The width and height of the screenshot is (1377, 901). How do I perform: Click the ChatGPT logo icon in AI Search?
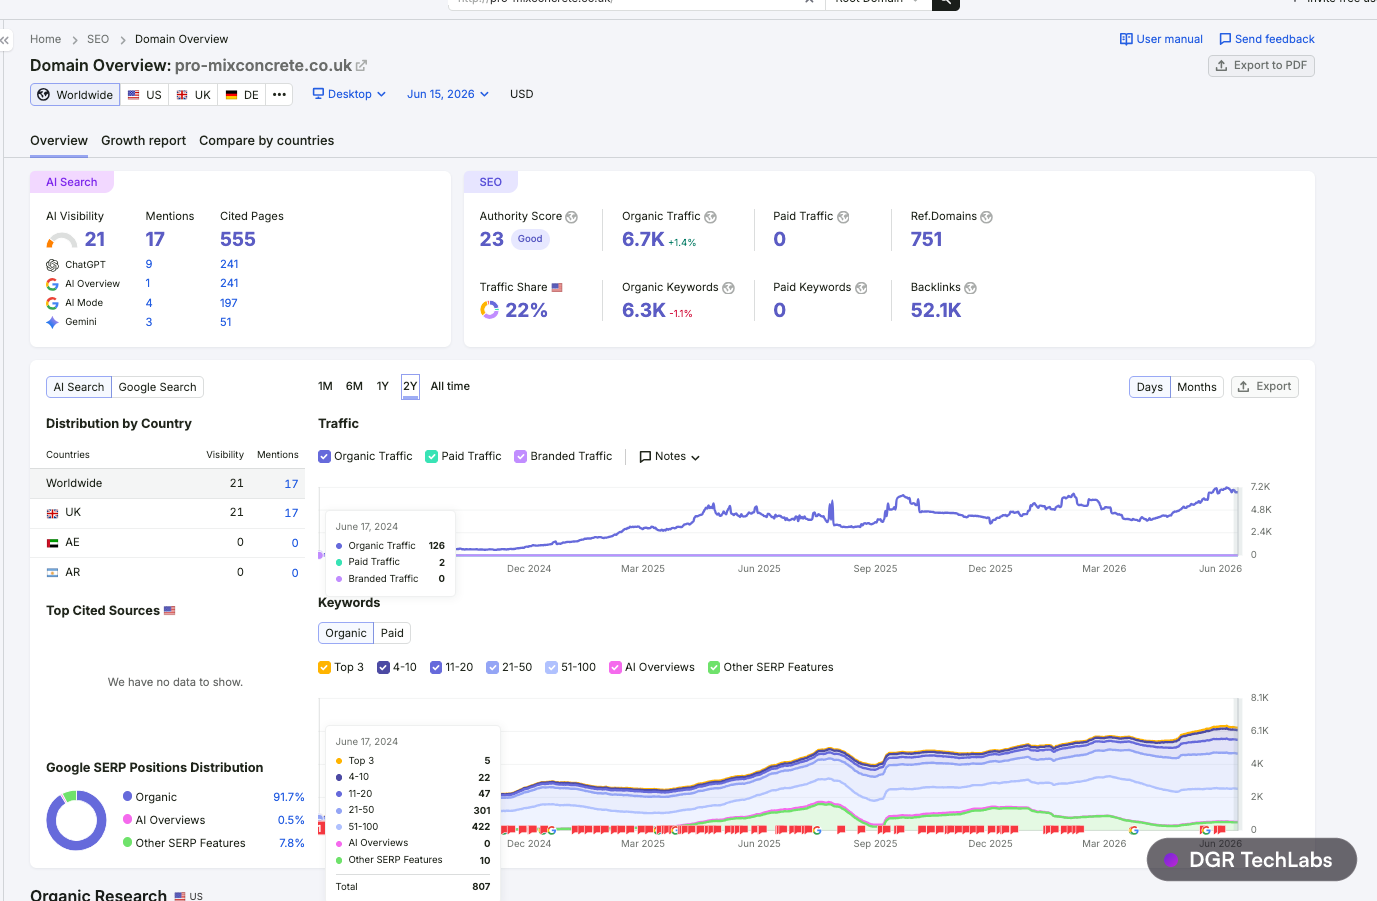coord(52,265)
